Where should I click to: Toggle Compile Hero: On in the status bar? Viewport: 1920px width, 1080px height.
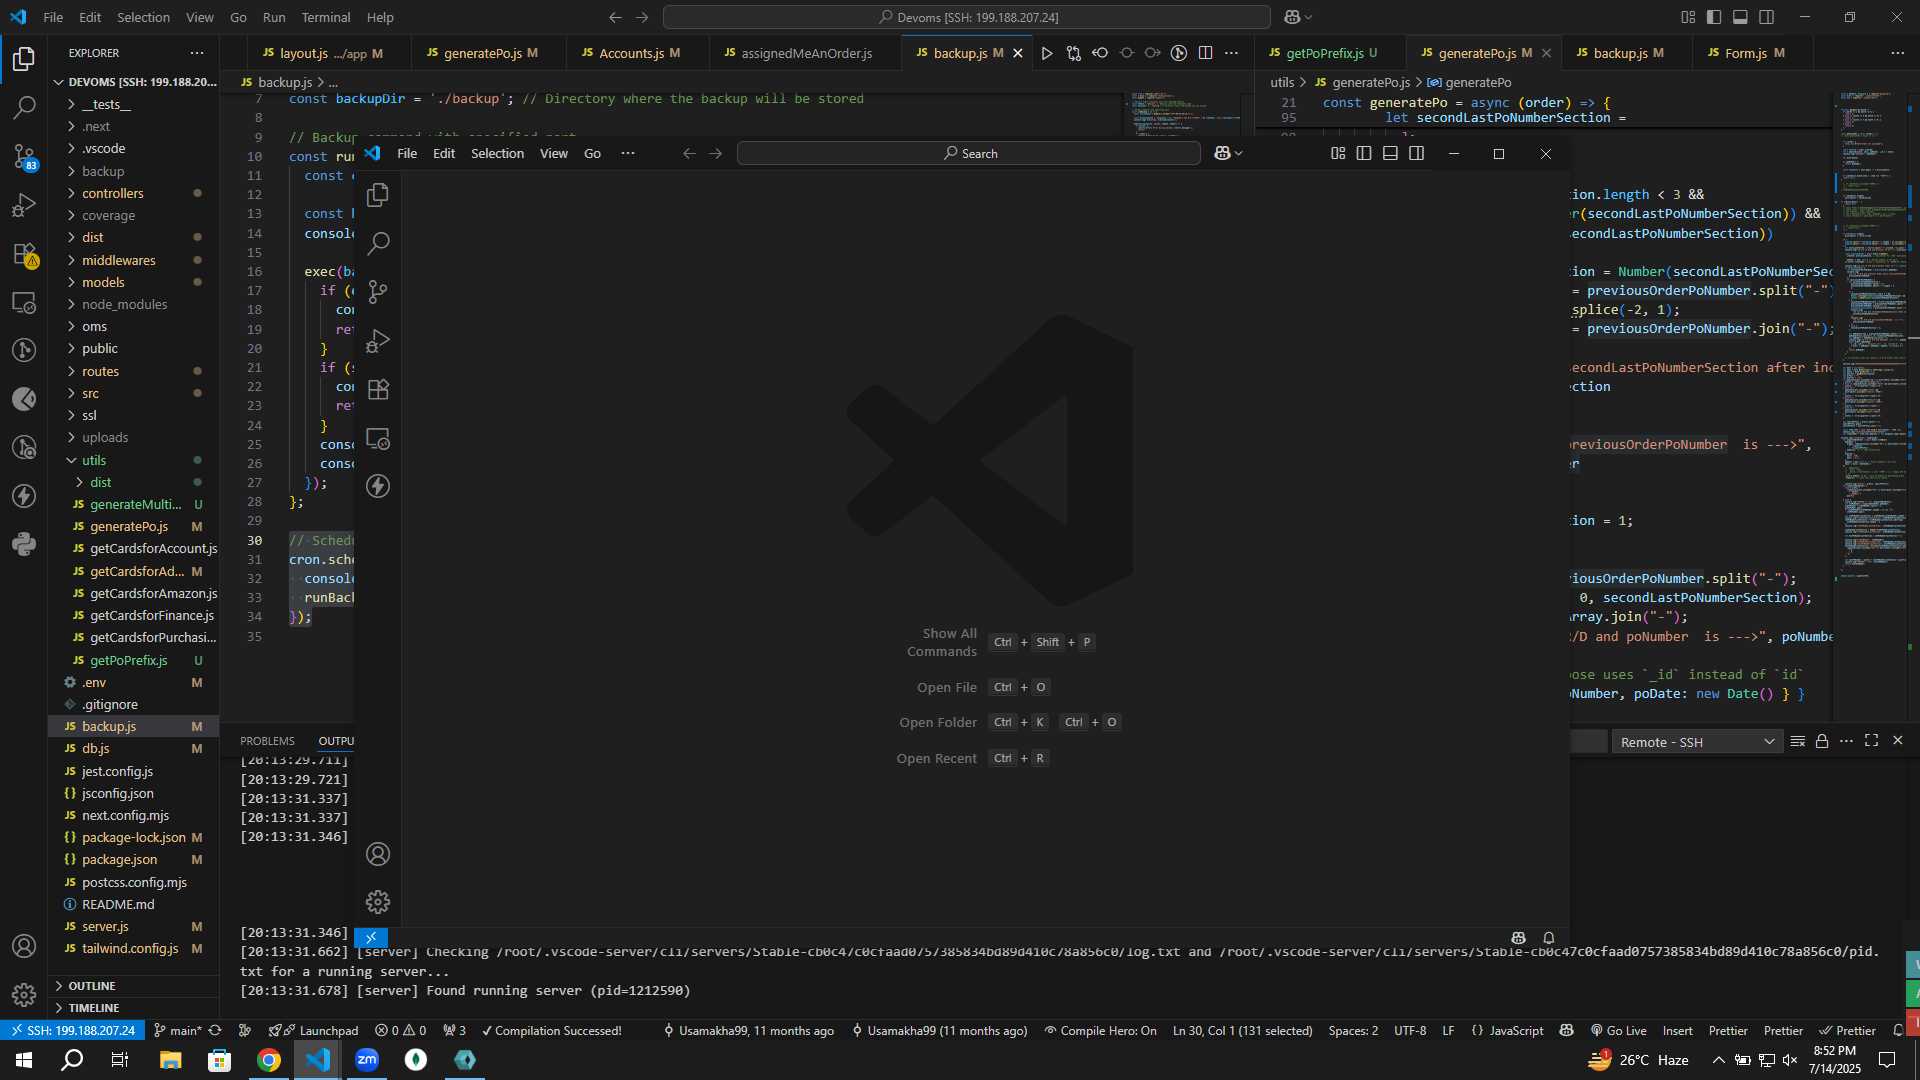(x=1100, y=1031)
